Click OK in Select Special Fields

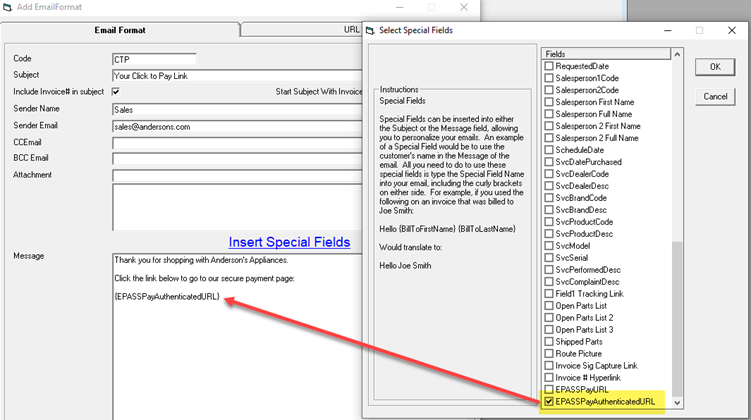[x=715, y=67]
